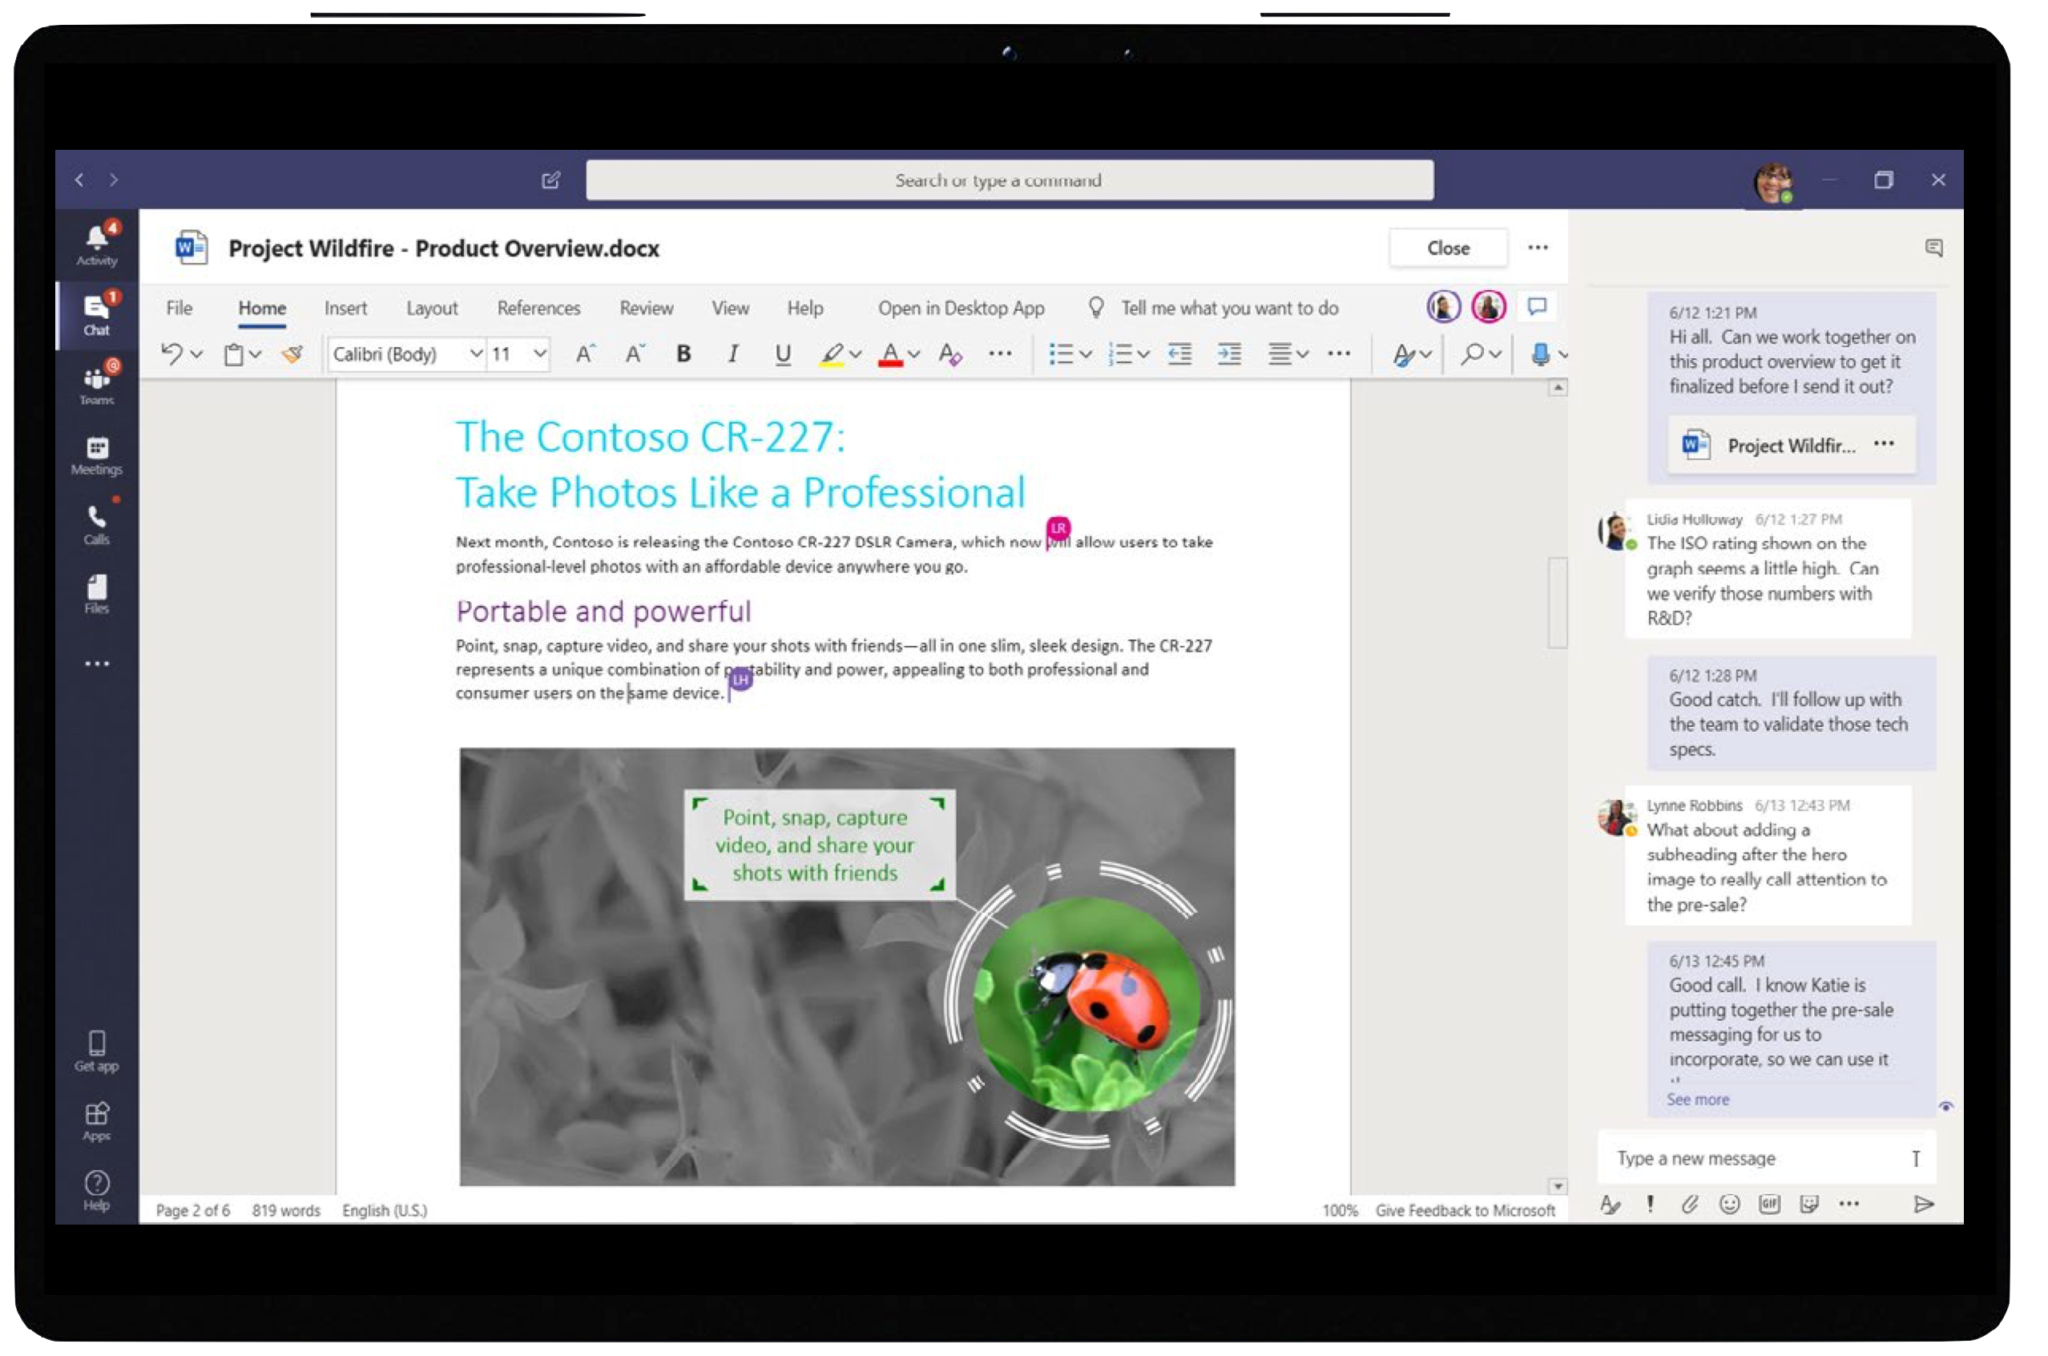Open the Calls section in sidebar

coord(97,524)
